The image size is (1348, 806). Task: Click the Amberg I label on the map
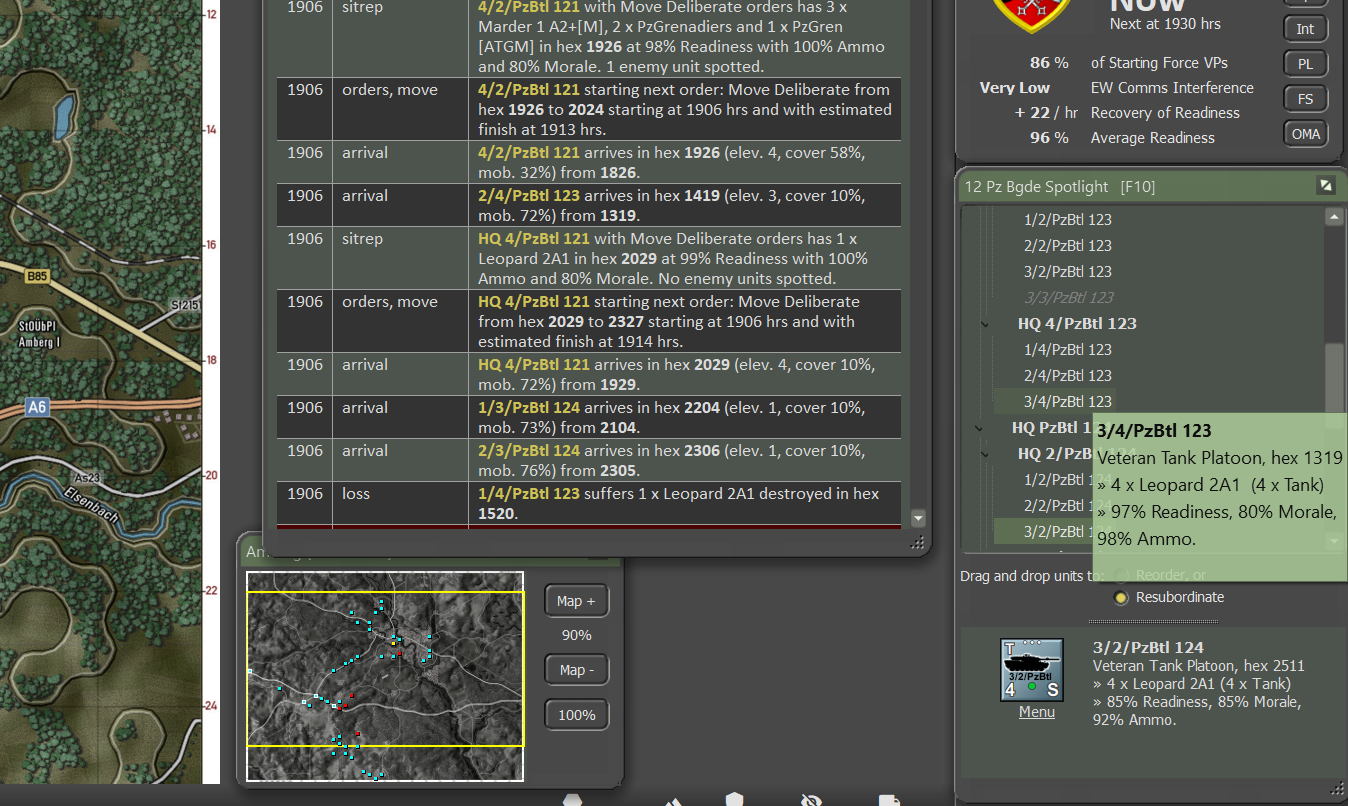click(40, 342)
